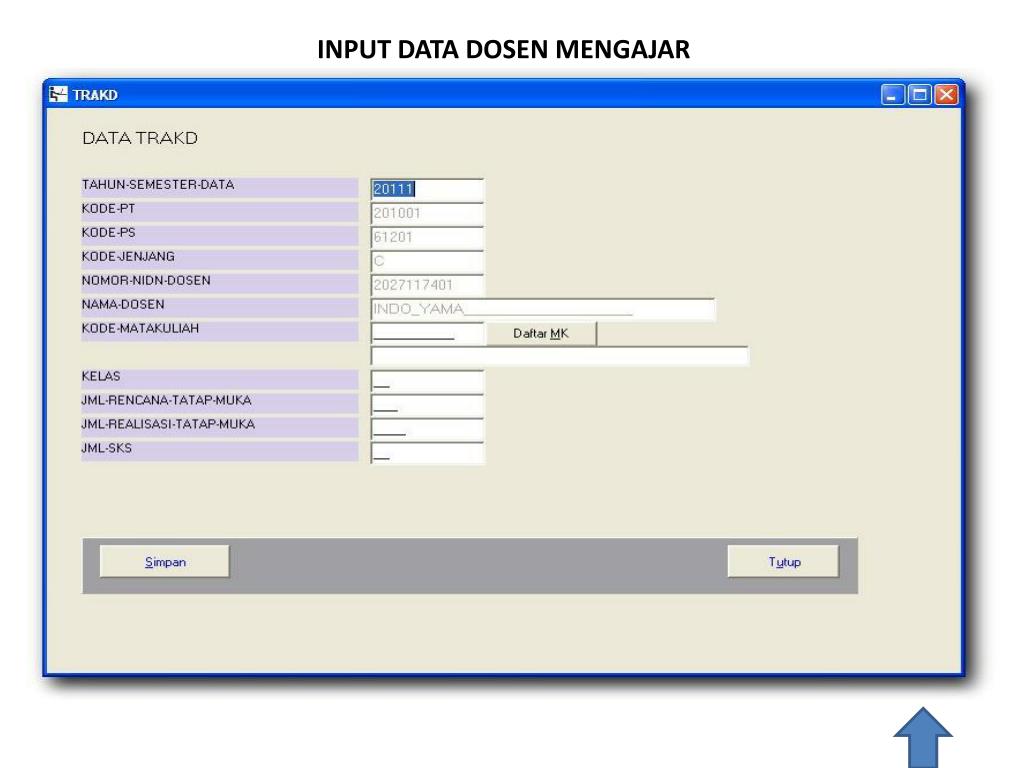This screenshot has height=768, width=1024.
Task: Focus the JML-SKS input field
Action: point(427,453)
